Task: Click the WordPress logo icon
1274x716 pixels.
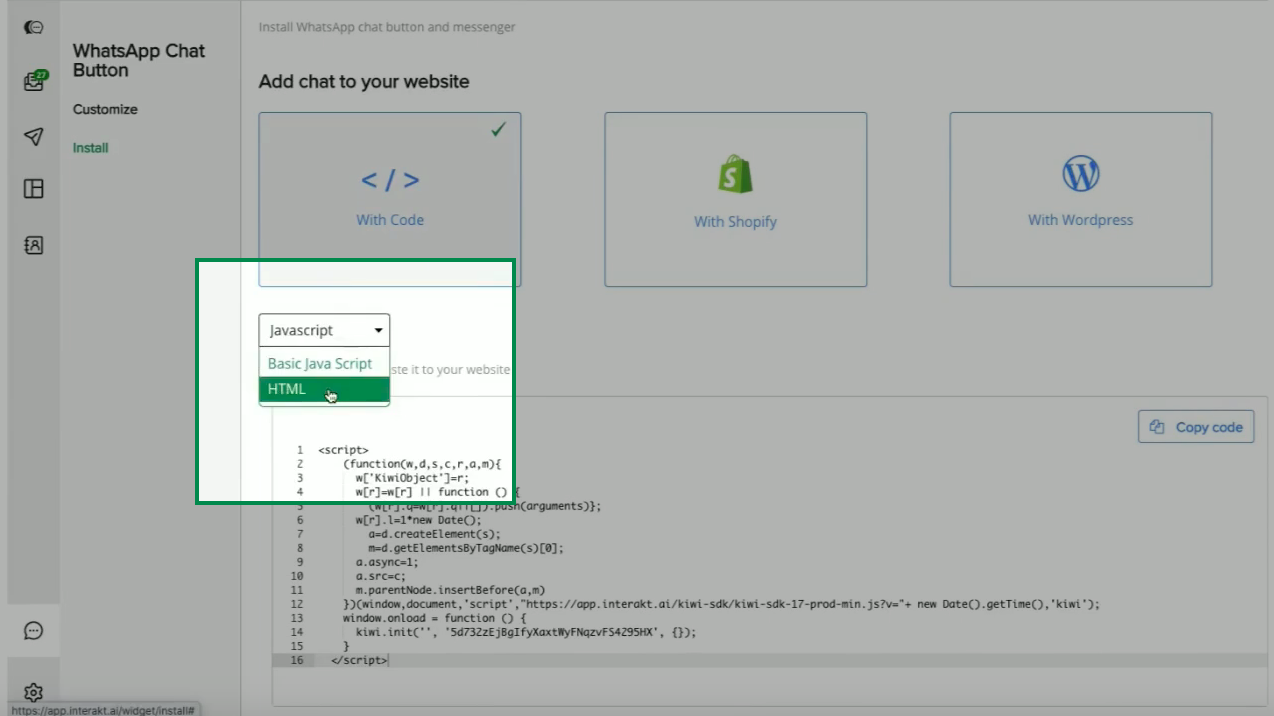Action: (1080, 174)
